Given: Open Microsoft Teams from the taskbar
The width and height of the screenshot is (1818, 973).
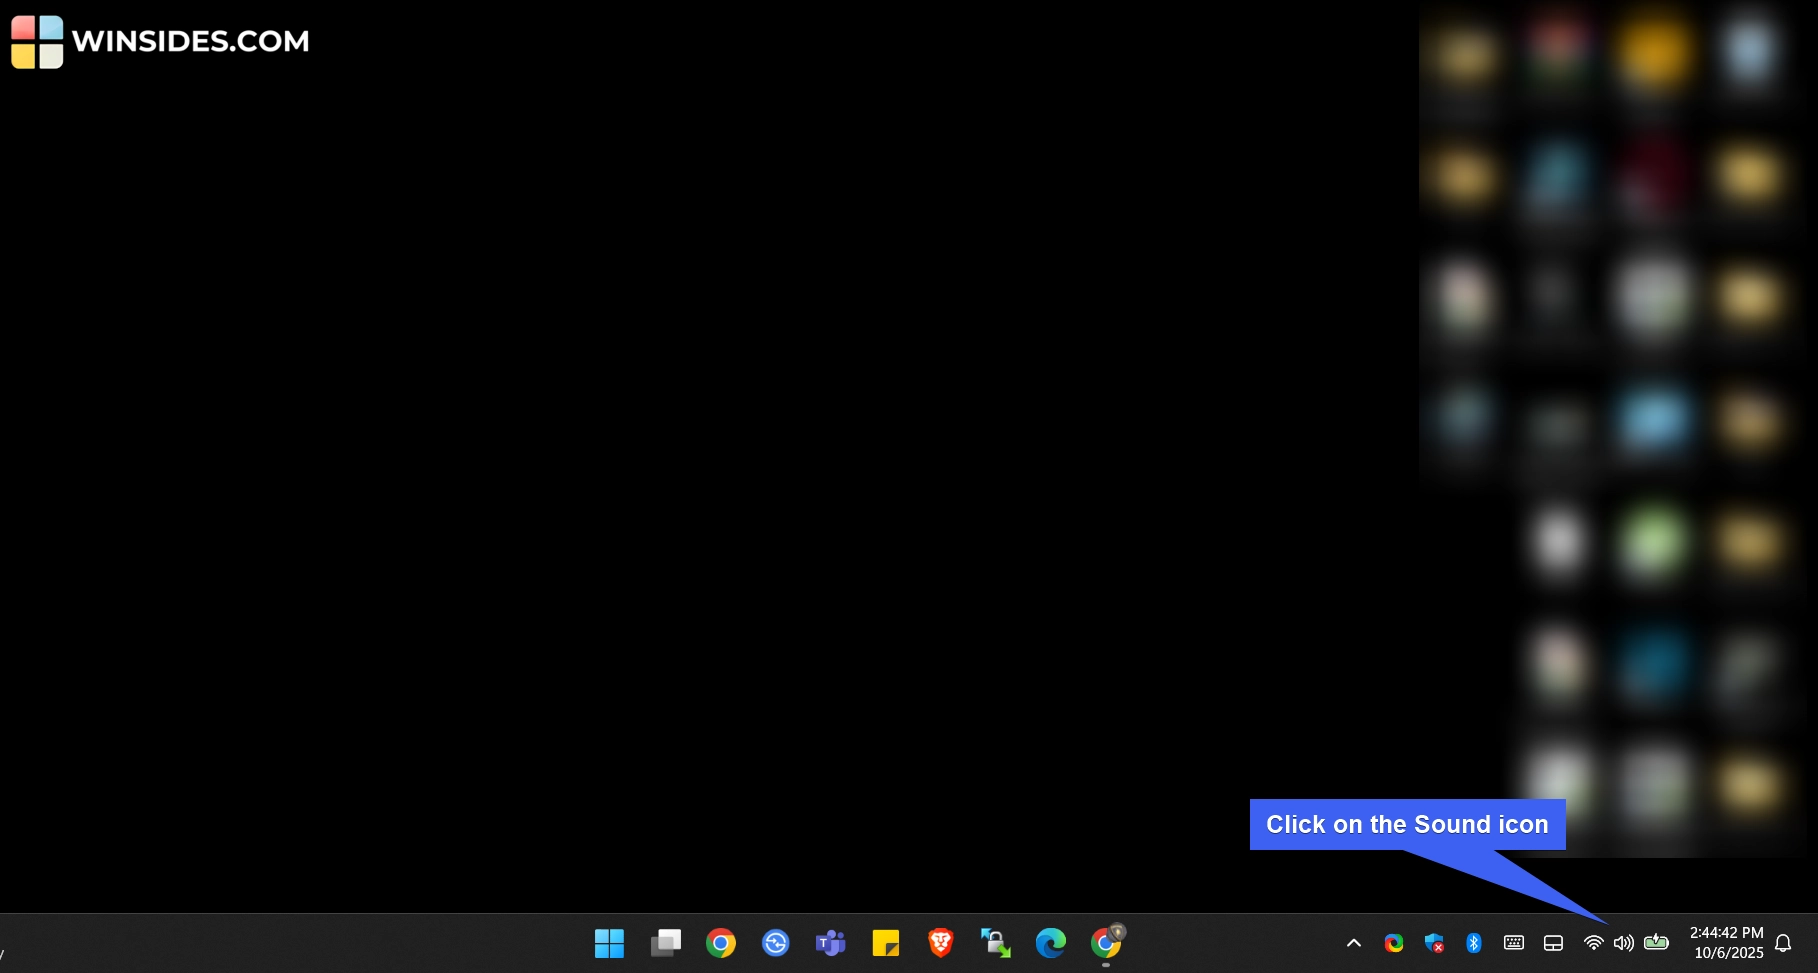Looking at the screenshot, I should pyautogui.click(x=830, y=943).
